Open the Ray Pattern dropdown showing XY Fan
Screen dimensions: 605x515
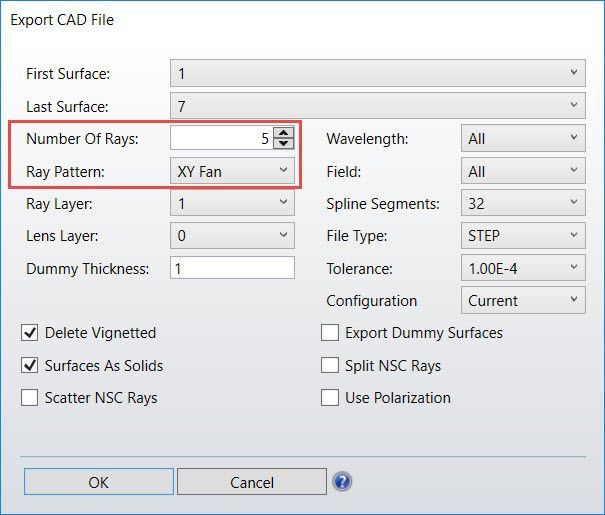[232, 171]
